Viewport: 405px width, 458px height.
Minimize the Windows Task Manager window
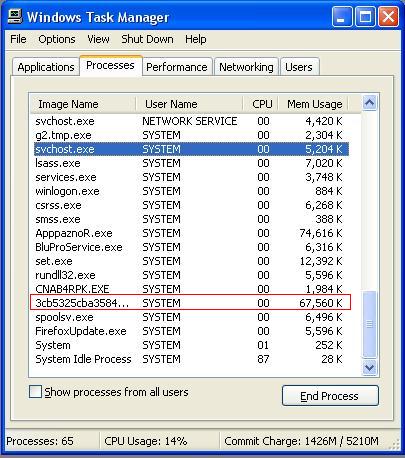pos(342,17)
